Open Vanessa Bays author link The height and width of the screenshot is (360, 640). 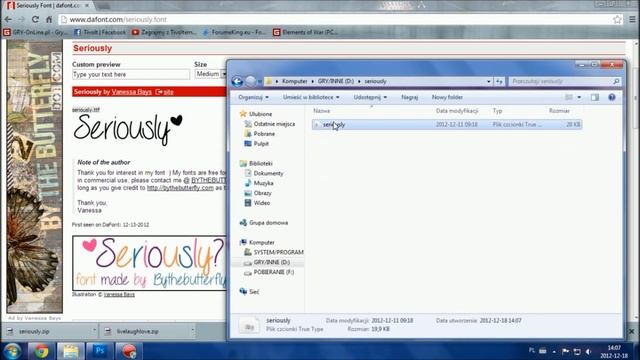pos(131,92)
